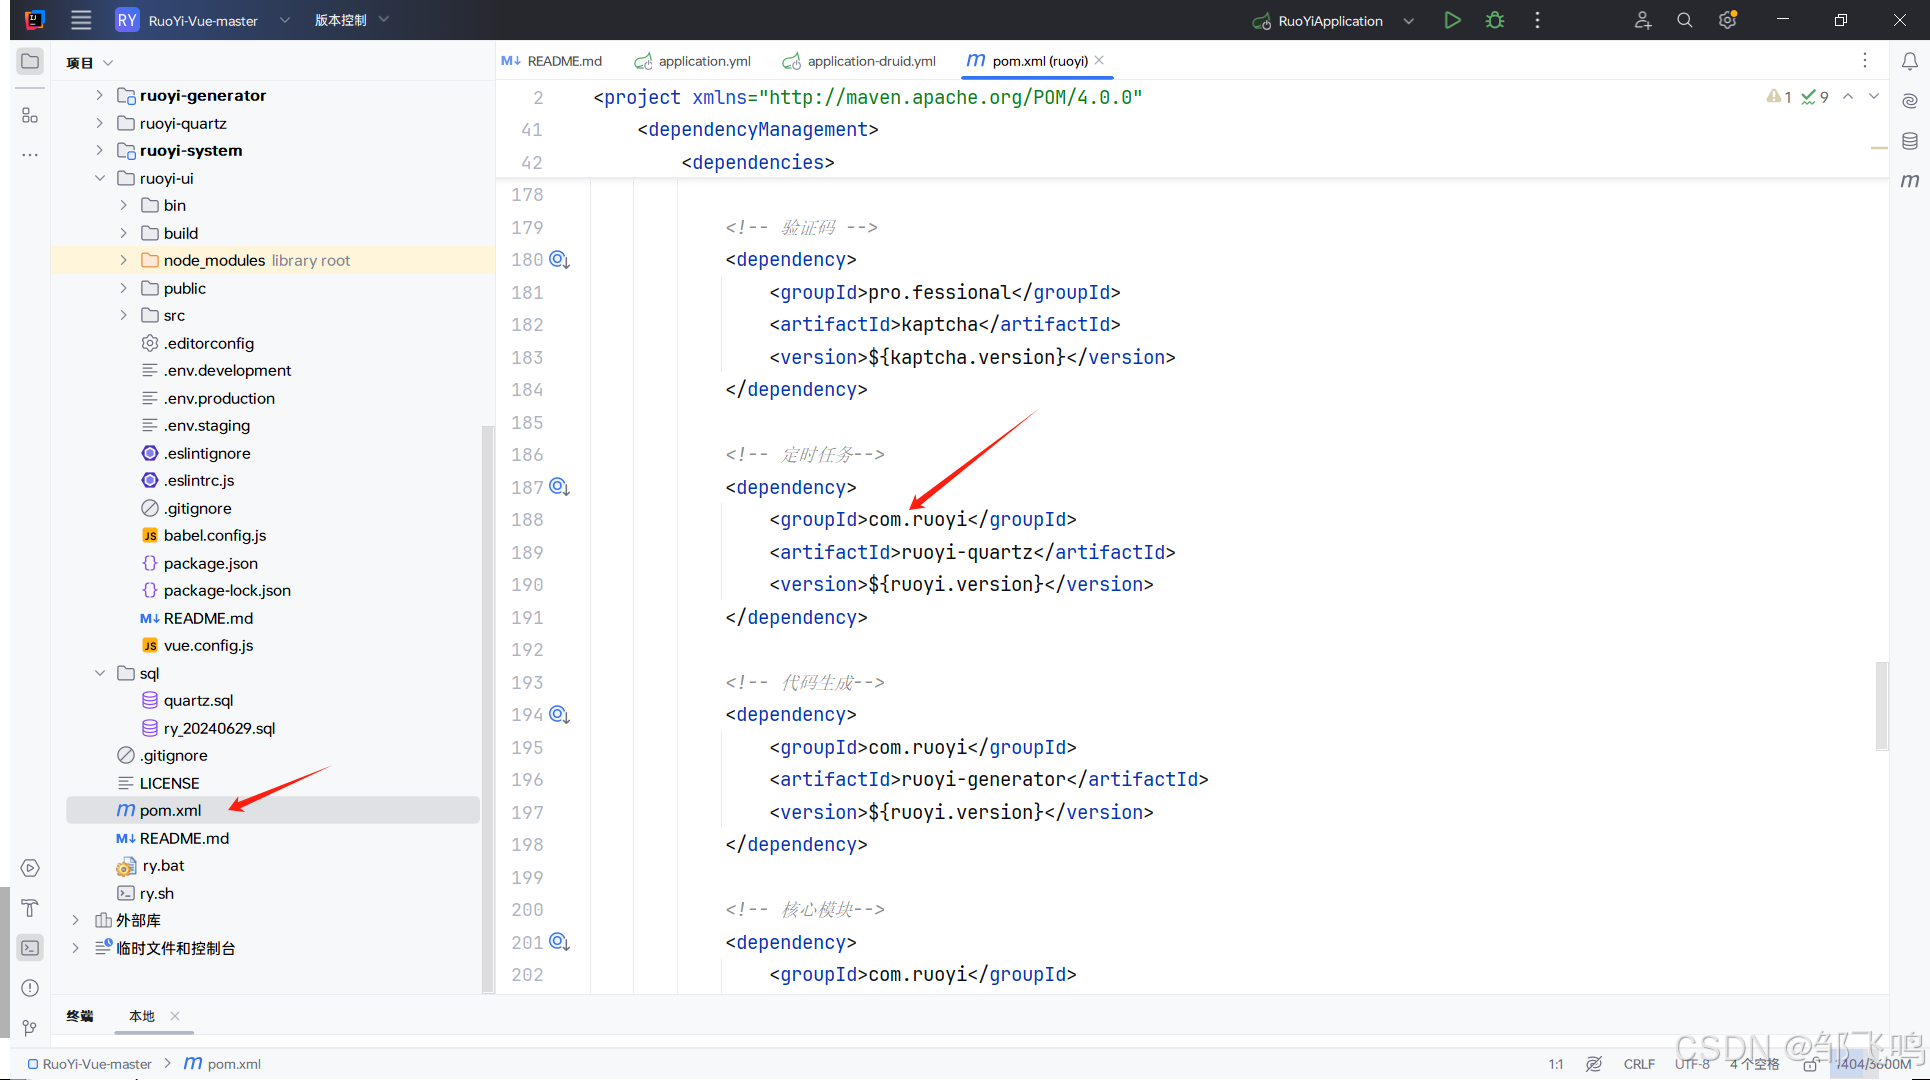Open Search Everywhere magnifier icon

1685,20
